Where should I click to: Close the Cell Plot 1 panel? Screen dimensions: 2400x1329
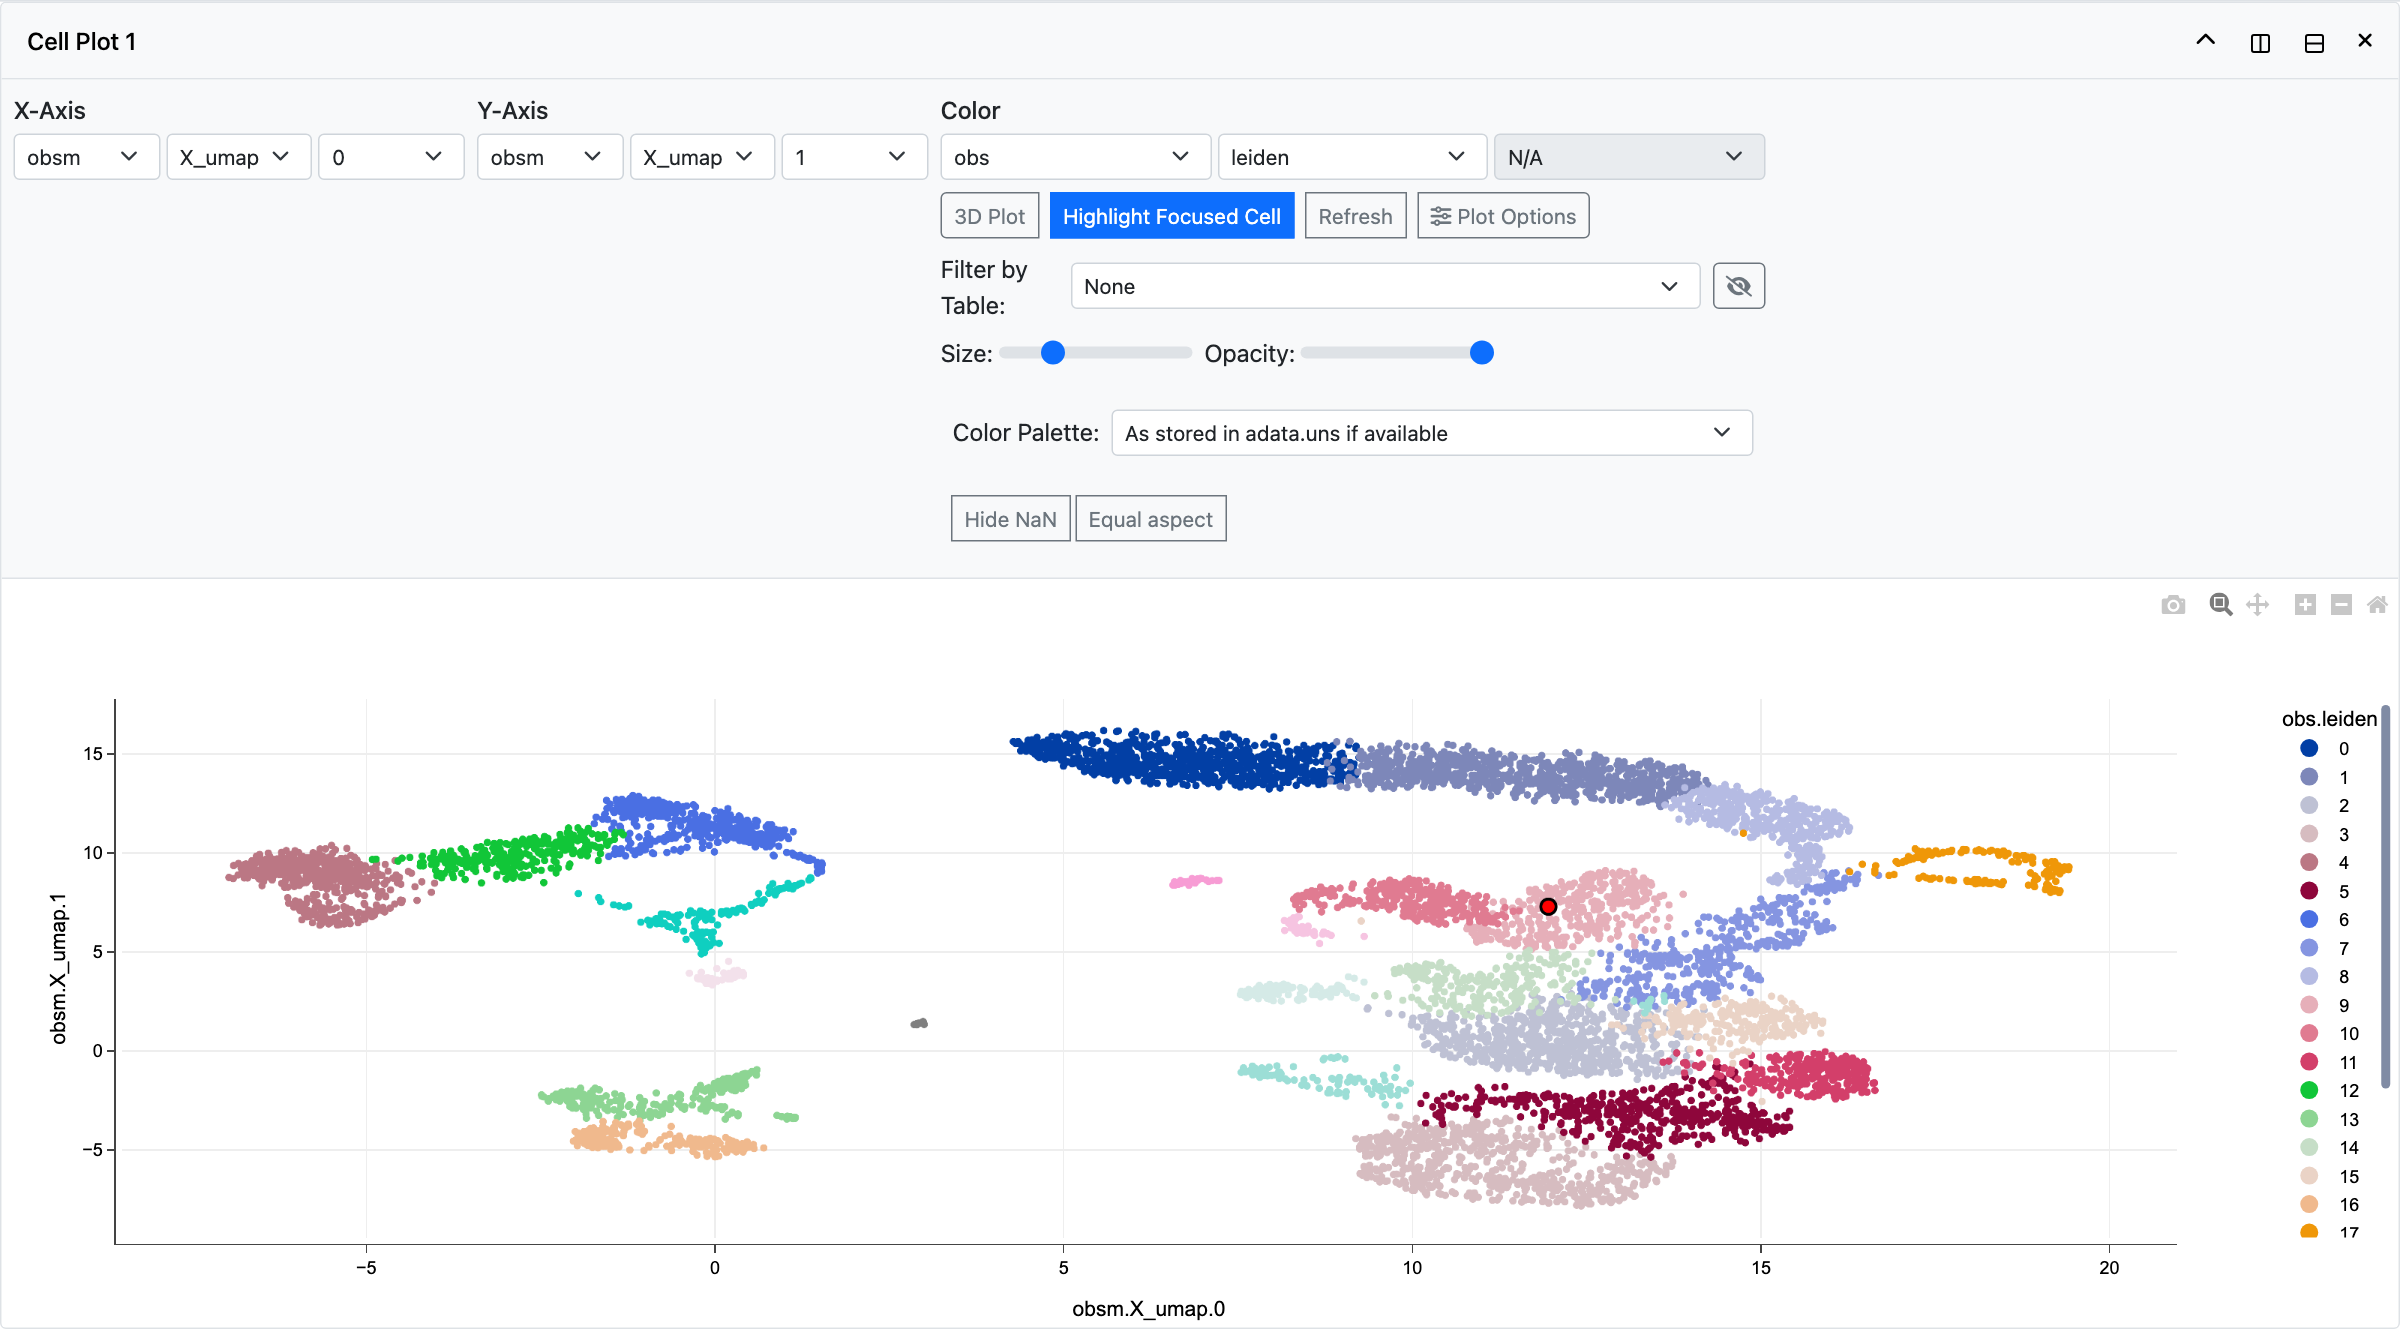(x=2365, y=41)
